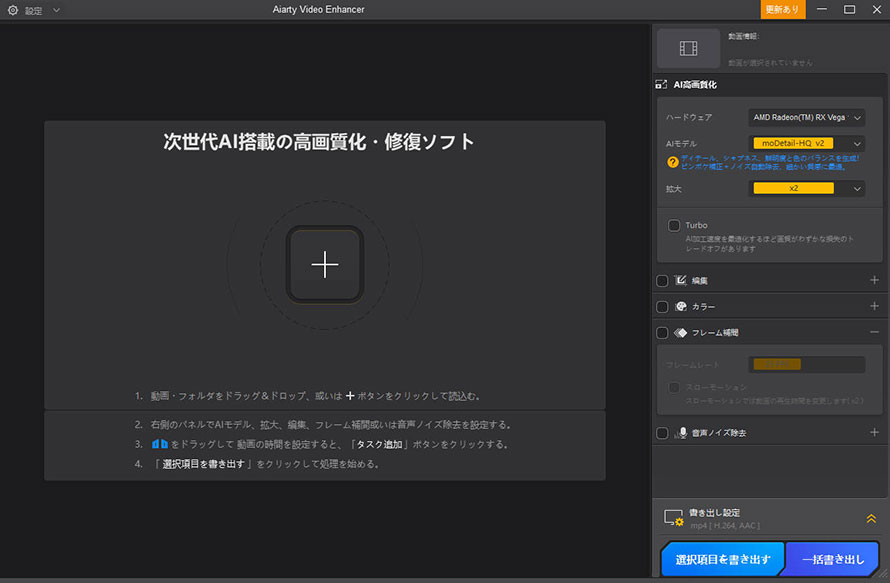
Task: Enable the Turbo checkbox
Action: pyautogui.click(x=674, y=225)
